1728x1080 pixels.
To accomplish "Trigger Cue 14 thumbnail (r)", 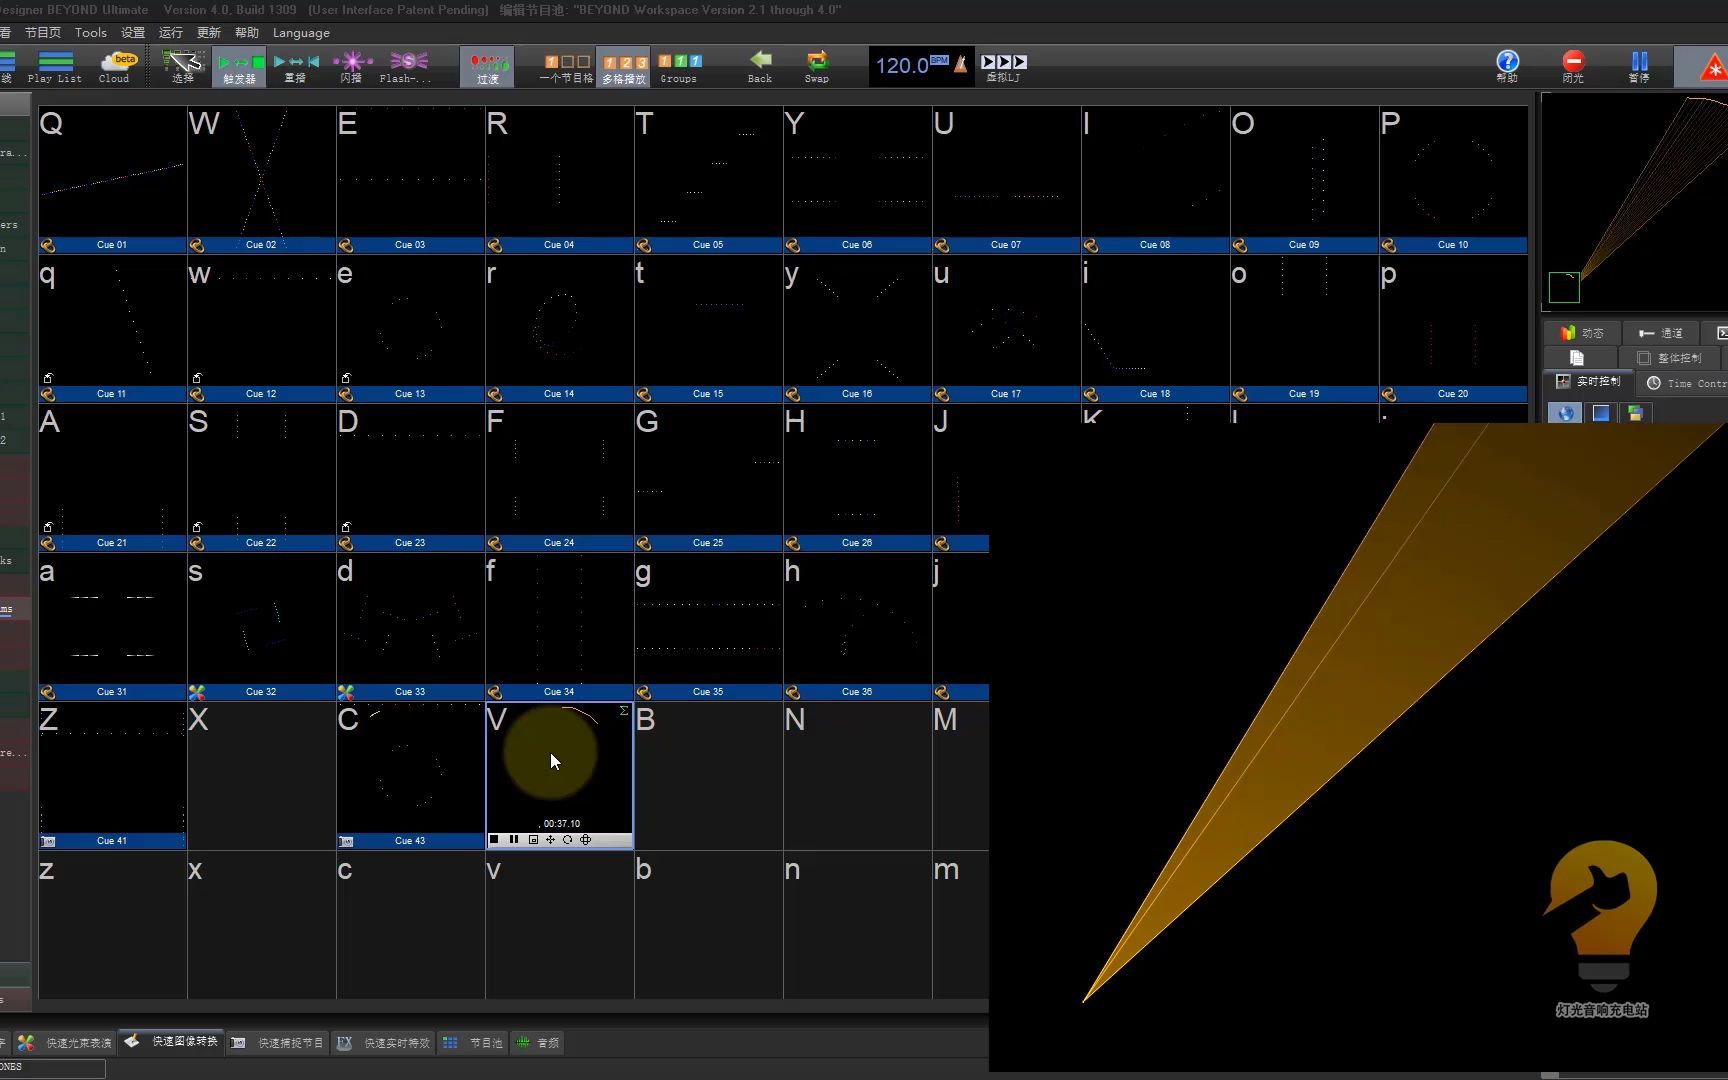I will 559,321.
